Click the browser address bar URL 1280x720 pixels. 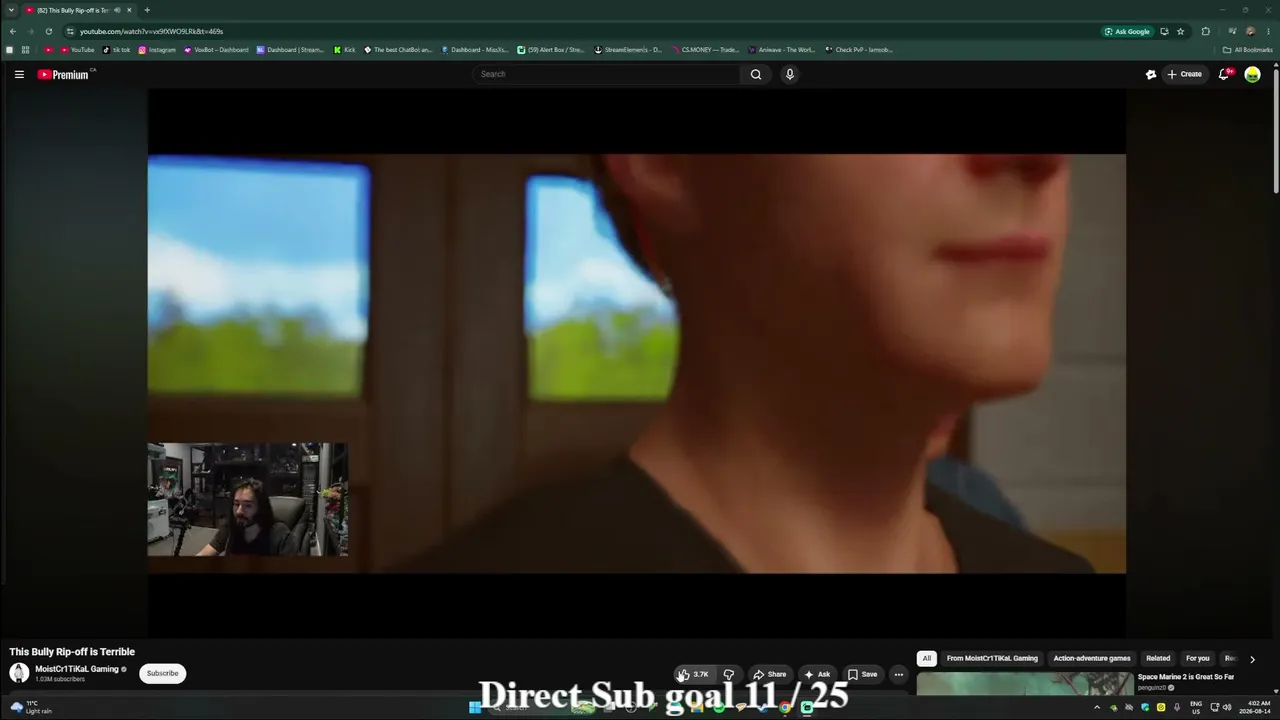point(151,31)
